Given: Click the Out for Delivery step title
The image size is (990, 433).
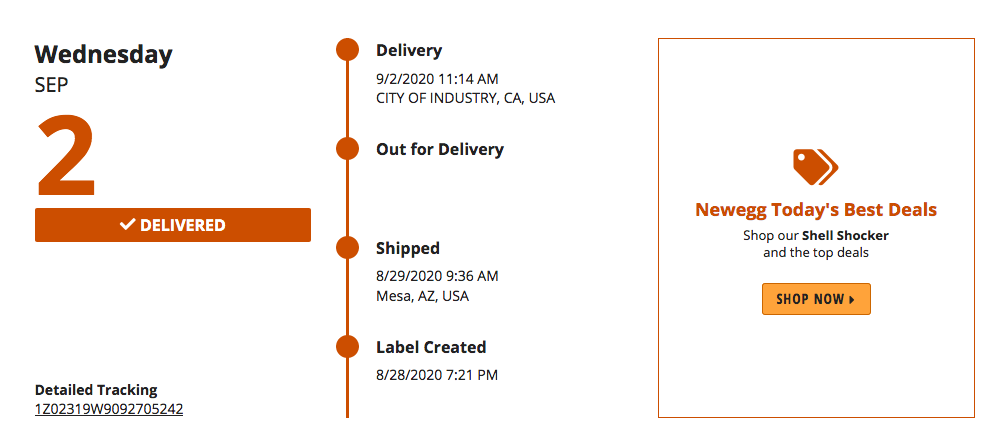Looking at the screenshot, I should [x=440, y=149].
